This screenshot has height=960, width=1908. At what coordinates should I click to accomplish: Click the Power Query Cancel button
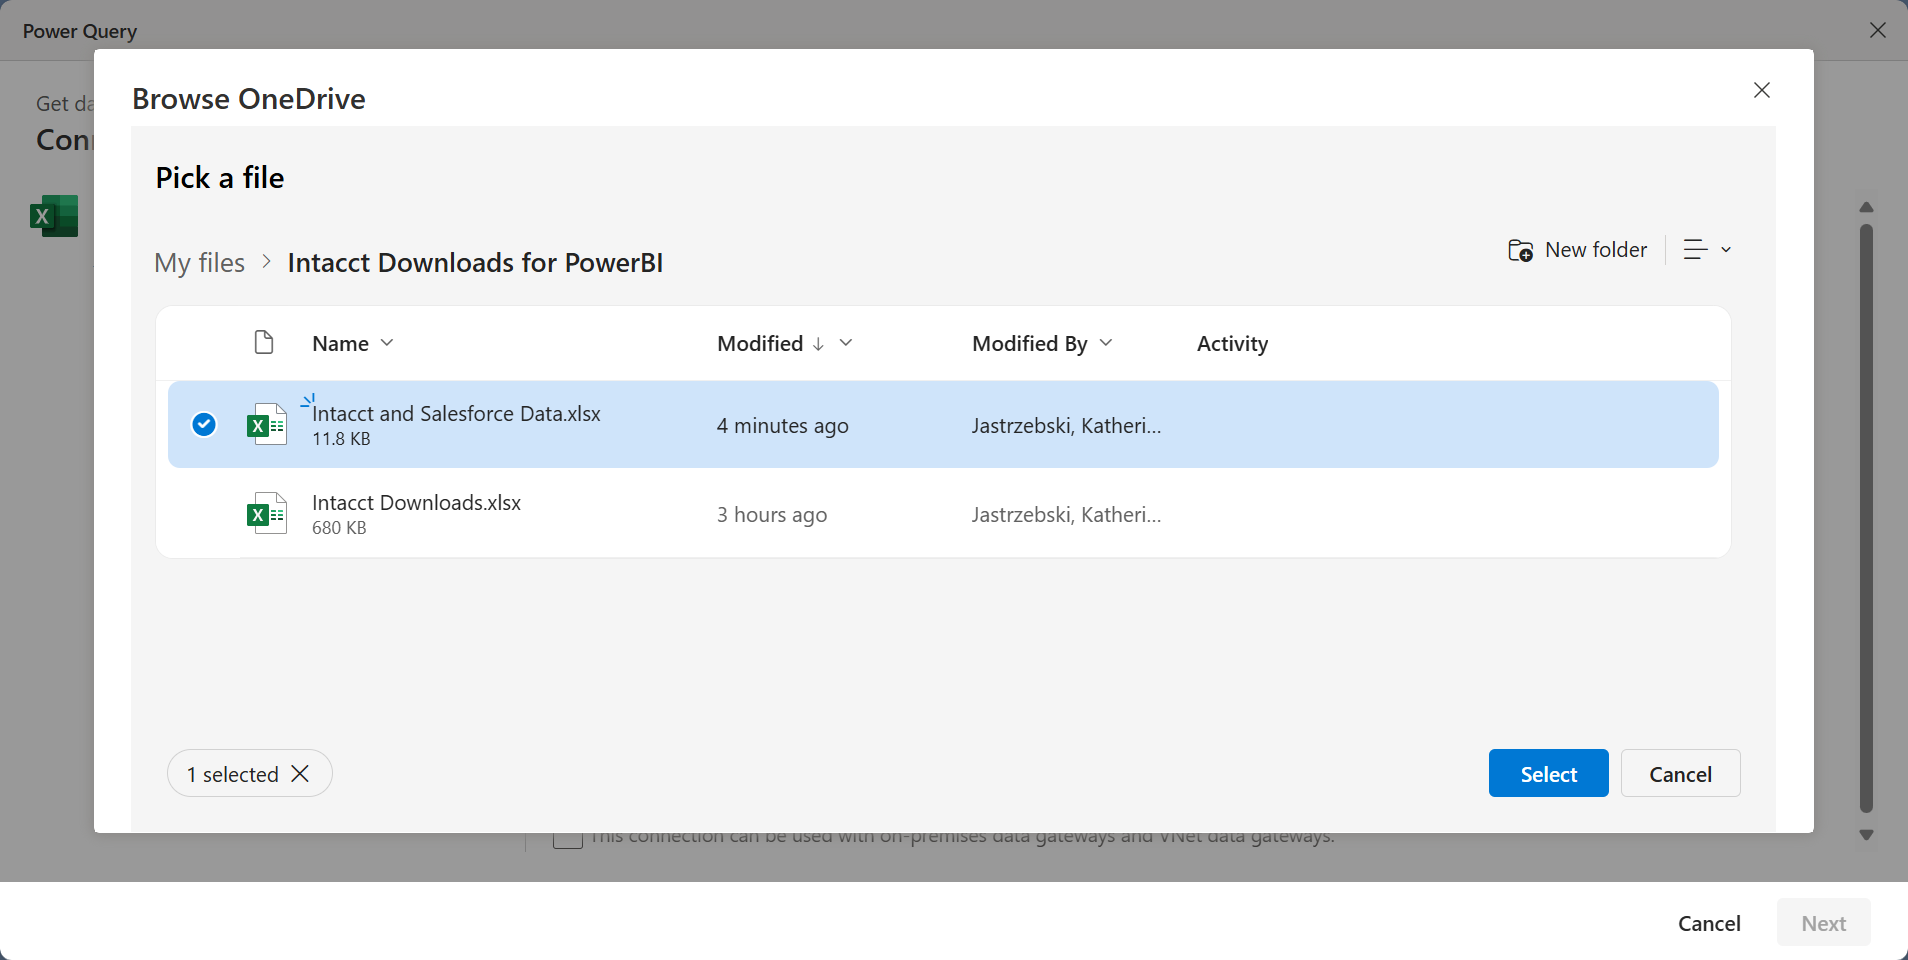pos(1709,923)
